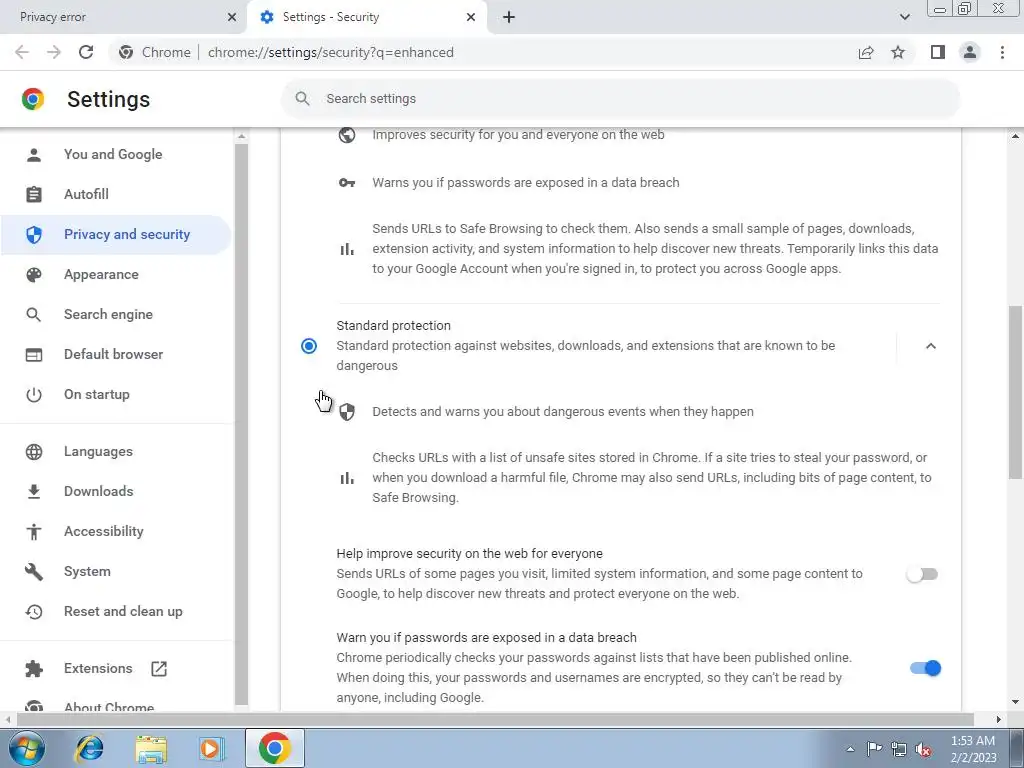Close the Settings - Security tab
The image size is (1024, 768).
point(471,17)
